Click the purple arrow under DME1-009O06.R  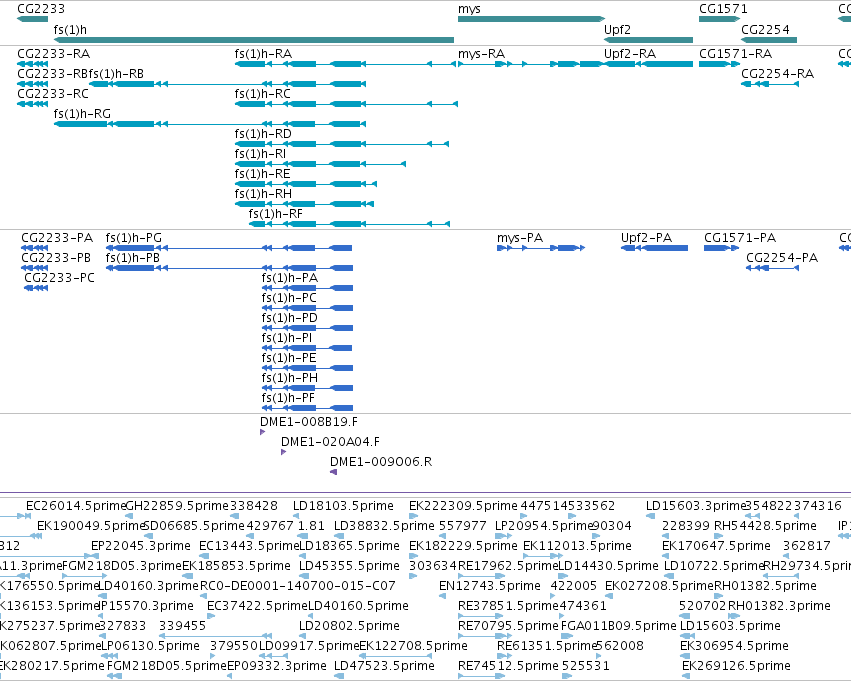(x=333, y=472)
